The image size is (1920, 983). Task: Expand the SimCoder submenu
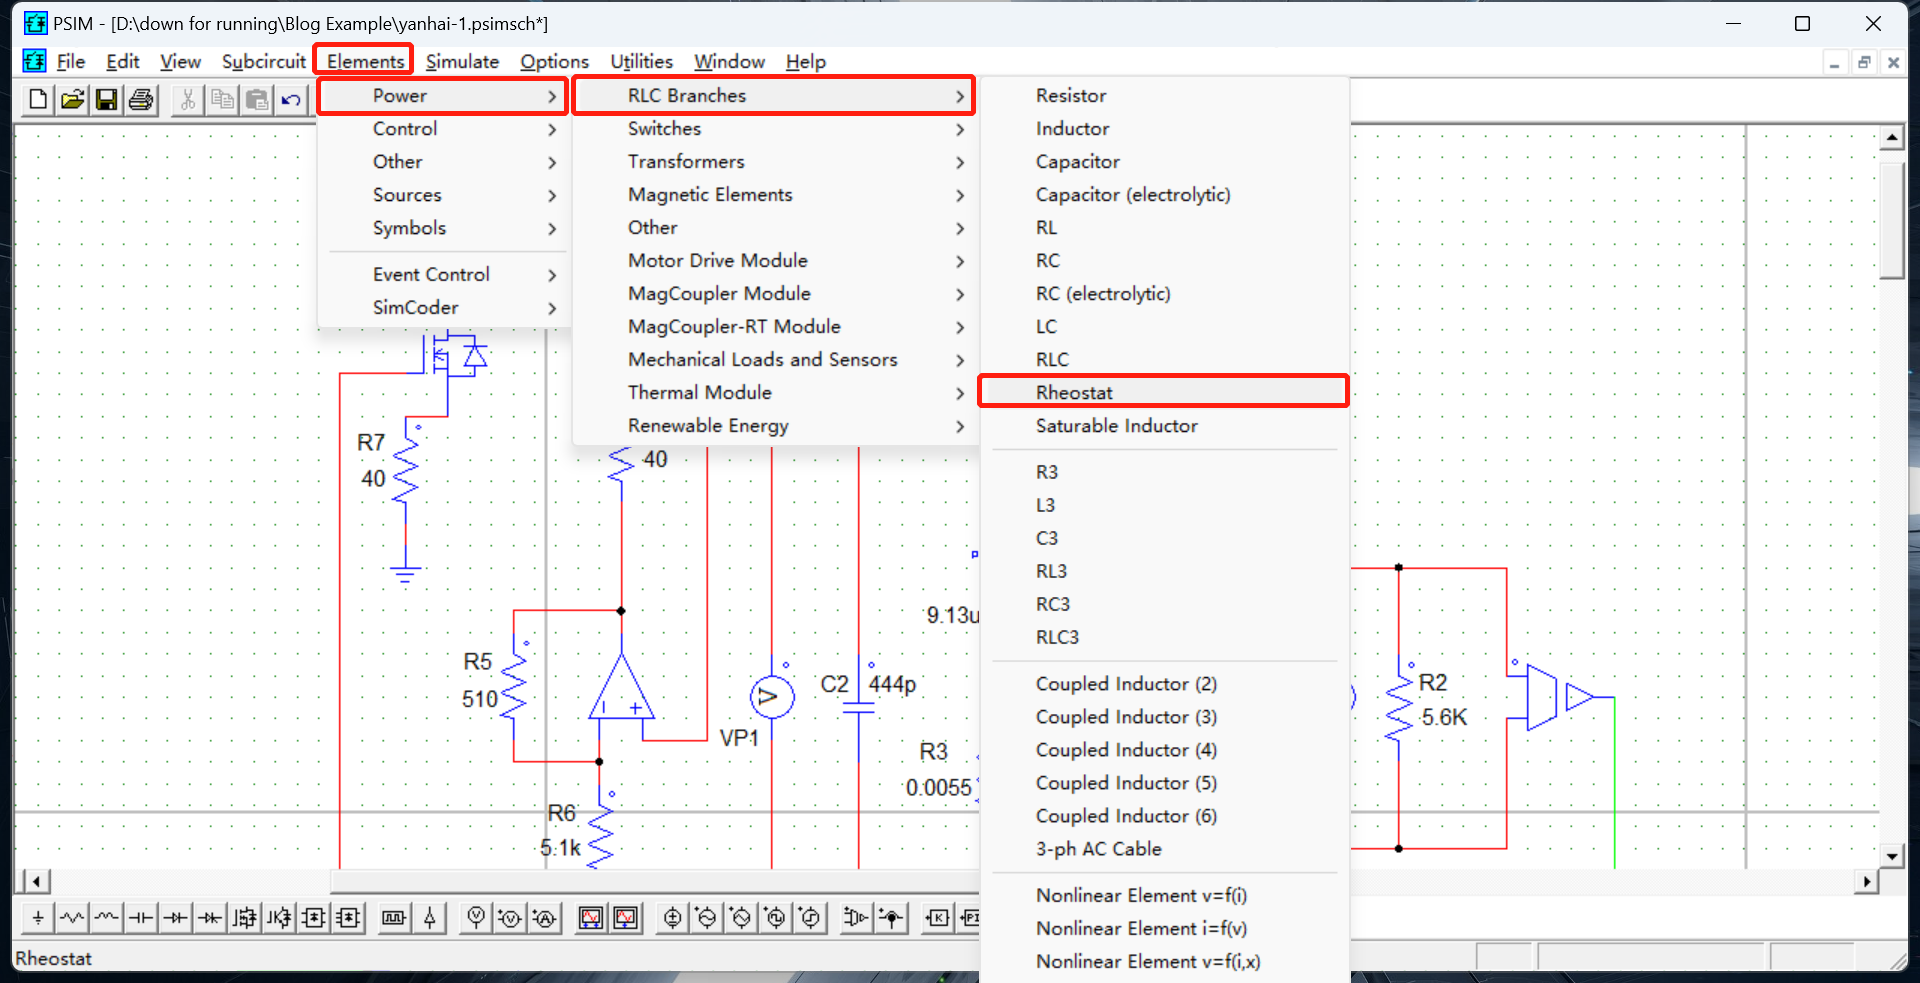click(x=443, y=308)
